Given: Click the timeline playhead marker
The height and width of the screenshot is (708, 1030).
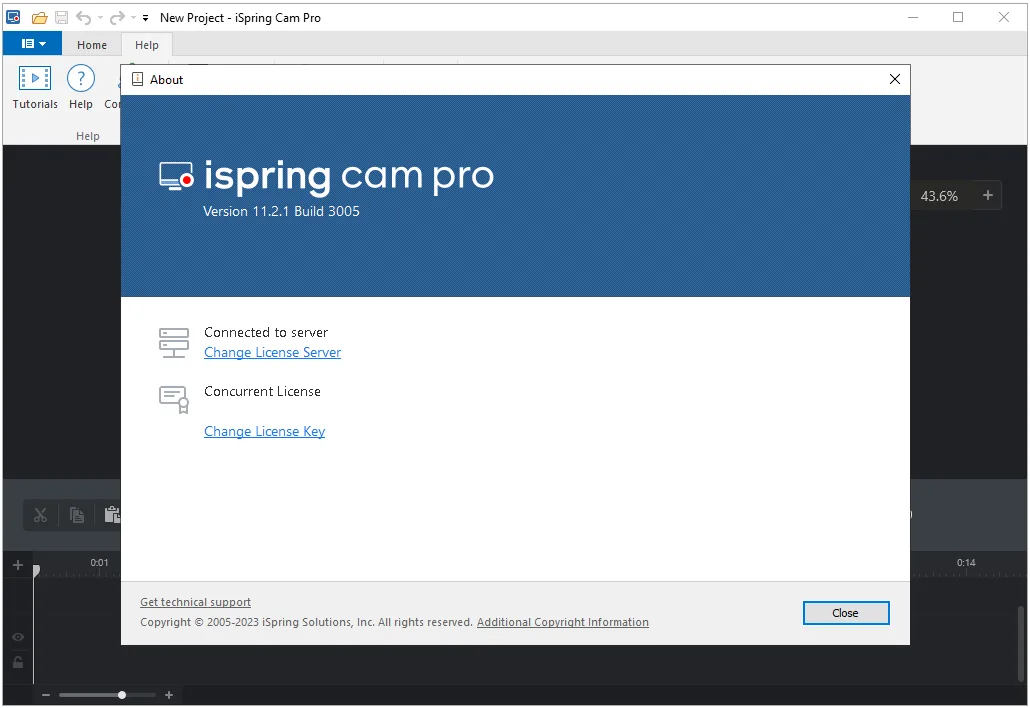Looking at the screenshot, I should pyautogui.click(x=36, y=570).
